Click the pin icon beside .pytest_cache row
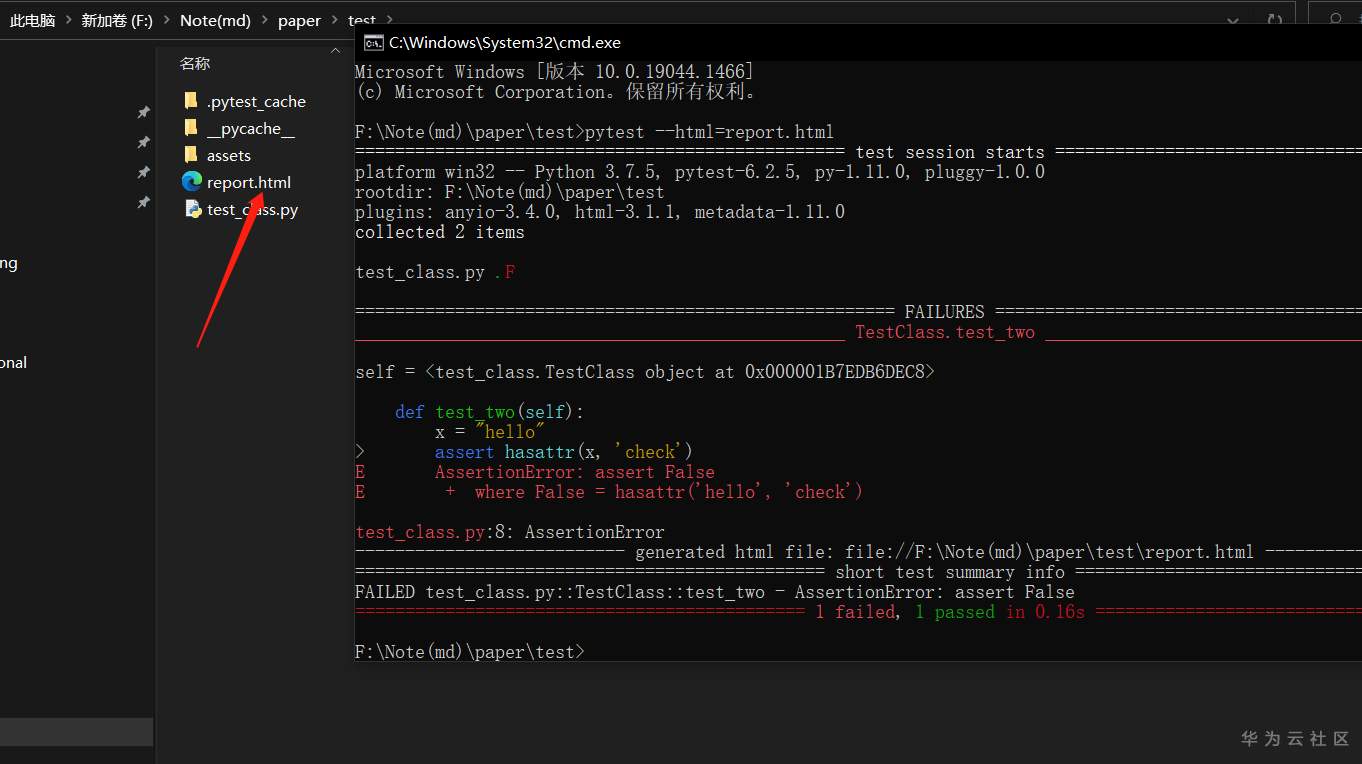Viewport: 1362px width, 764px height. [x=143, y=112]
